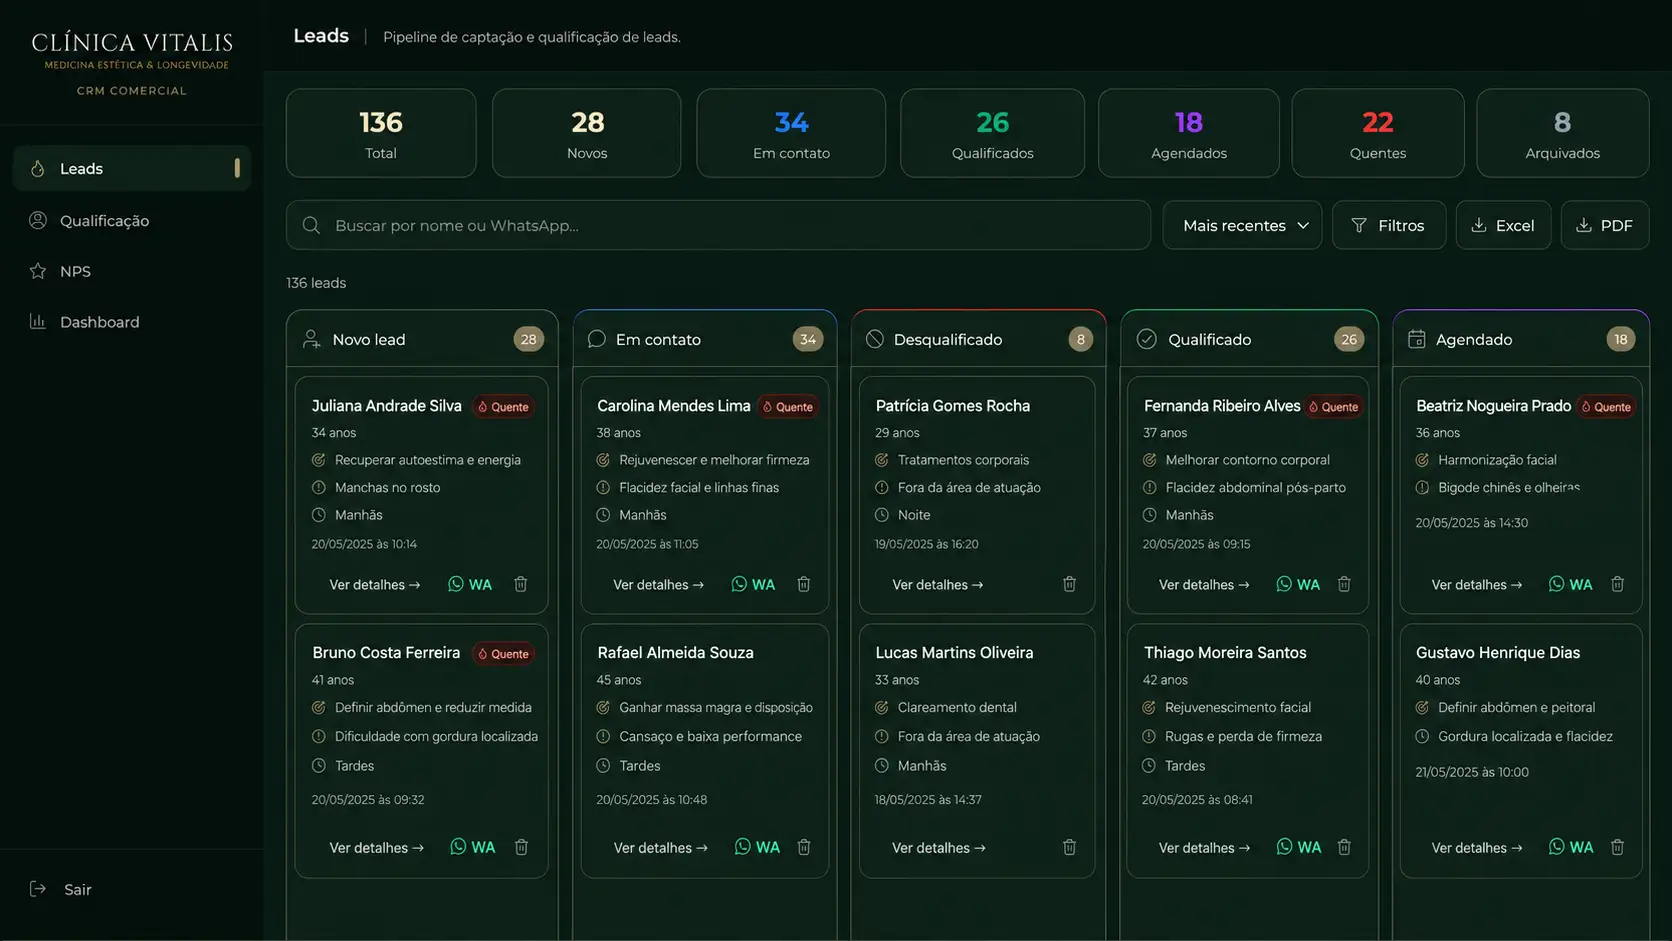
Task: Click the Clínica Vitalis logo
Action: pos(132,51)
